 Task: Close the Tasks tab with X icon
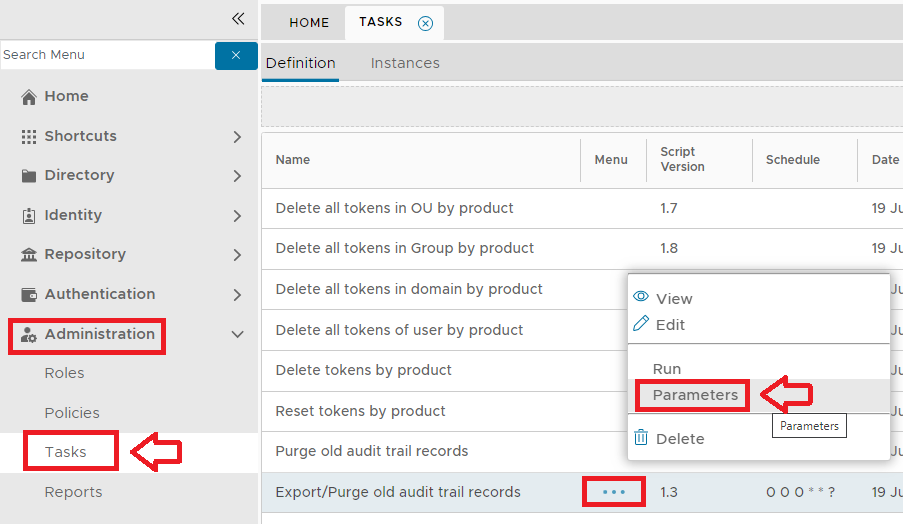coord(425,23)
